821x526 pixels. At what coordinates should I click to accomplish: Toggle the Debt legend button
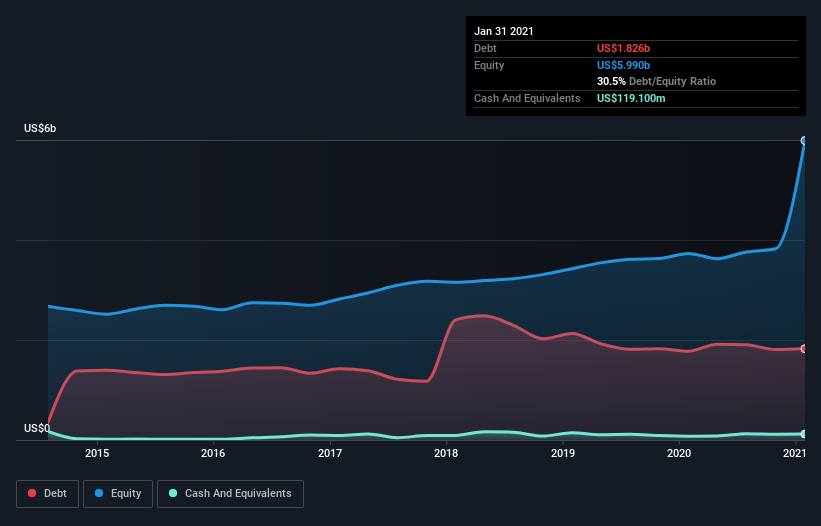coord(48,494)
